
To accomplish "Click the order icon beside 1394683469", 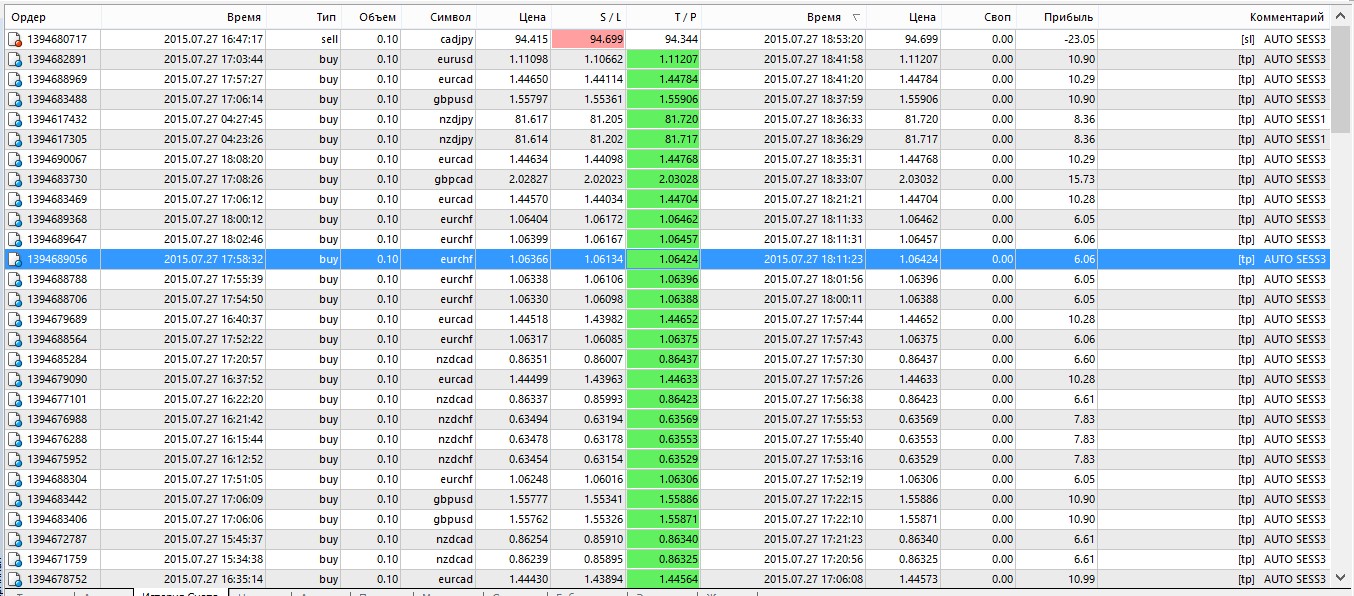I will coord(15,199).
